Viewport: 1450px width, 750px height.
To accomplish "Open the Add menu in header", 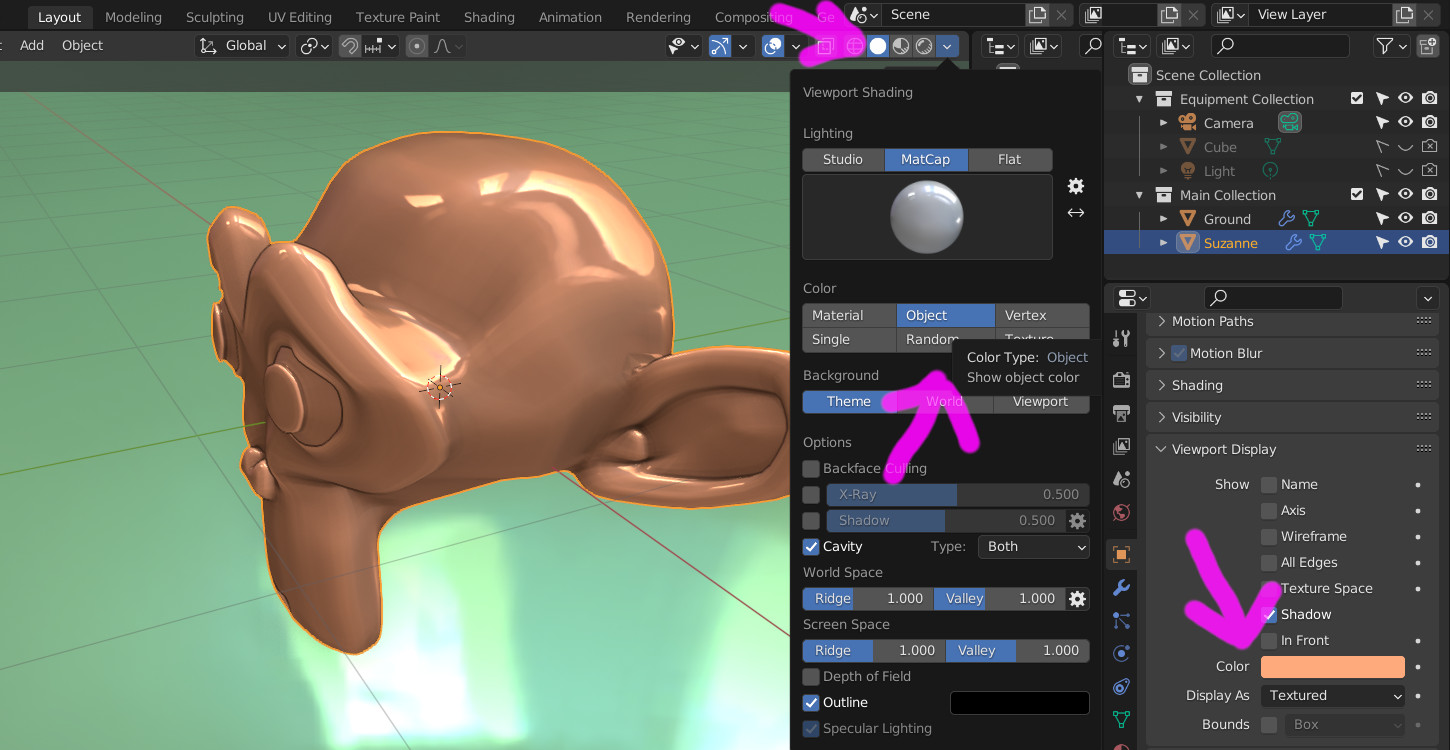I will point(32,45).
